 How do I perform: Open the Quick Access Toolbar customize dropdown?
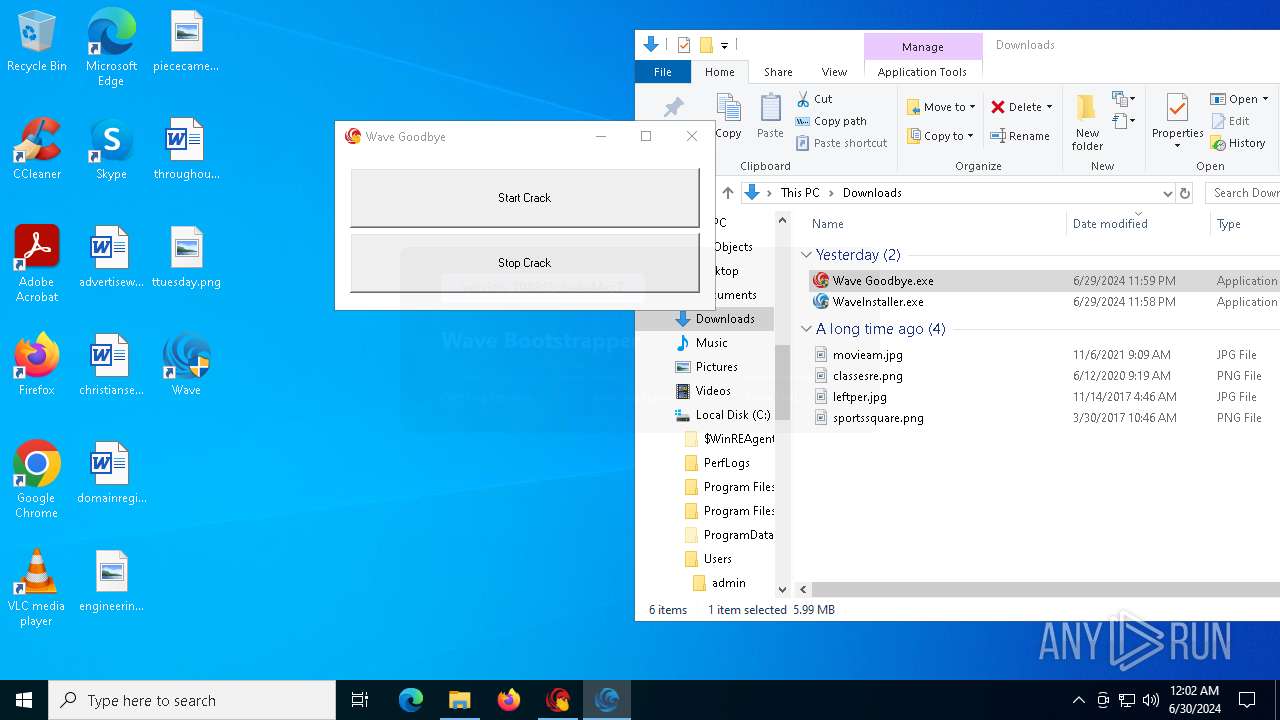pyautogui.click(x=724, y=45)
